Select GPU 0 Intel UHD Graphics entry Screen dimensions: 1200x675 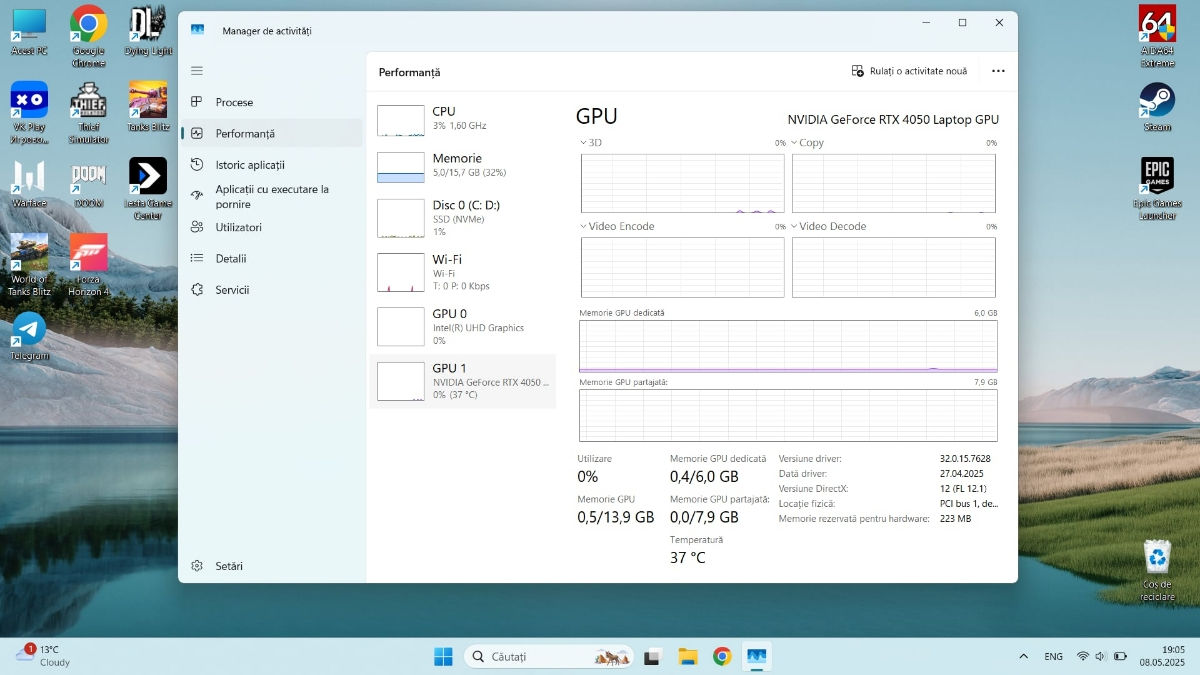[463, 327]
